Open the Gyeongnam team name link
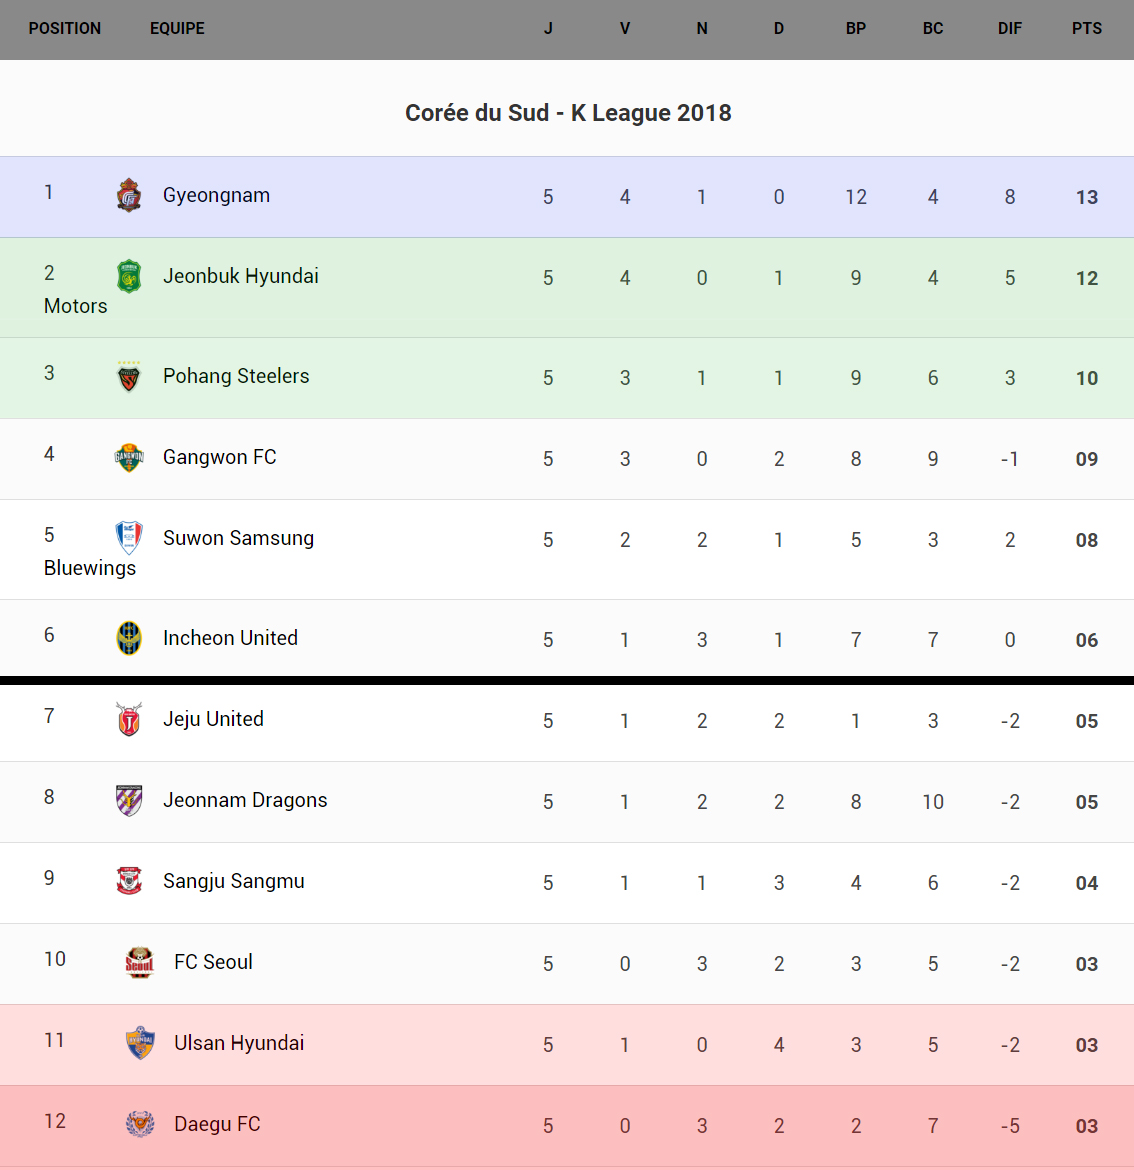Viewport: 1134px width, 1170px height. (x=216, y=195)
